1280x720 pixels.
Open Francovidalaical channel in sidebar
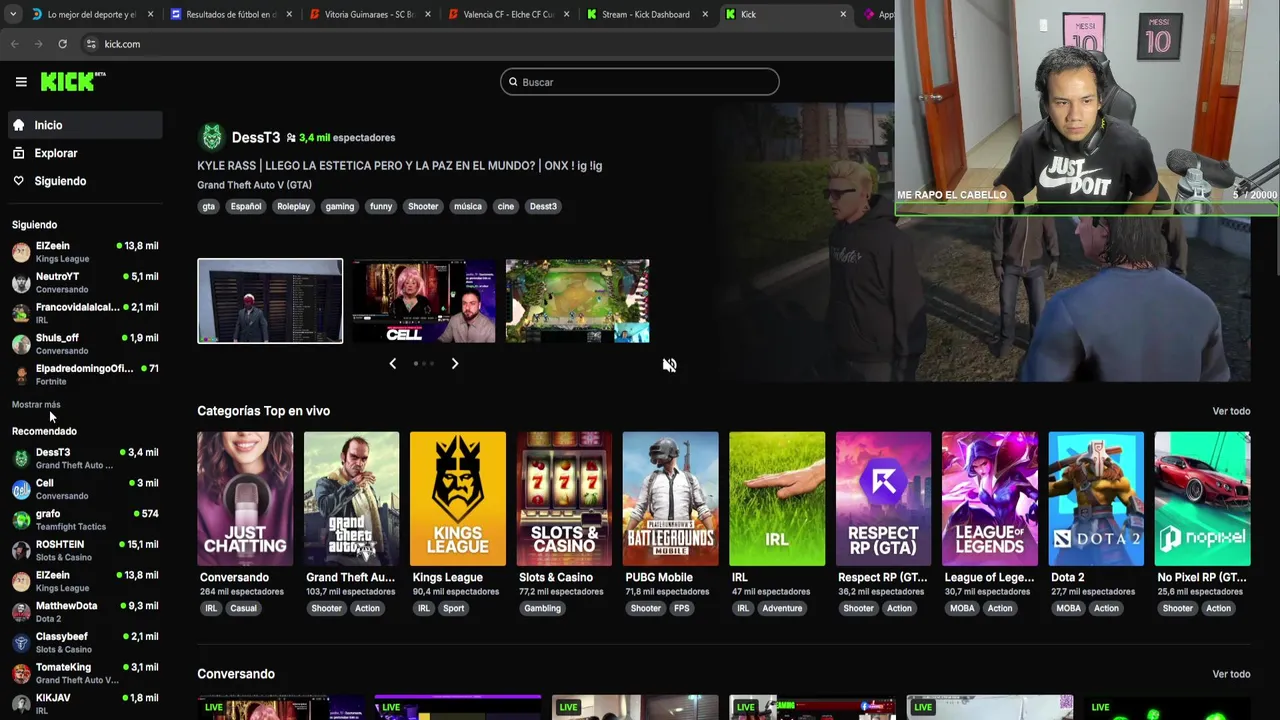[85, 313]
